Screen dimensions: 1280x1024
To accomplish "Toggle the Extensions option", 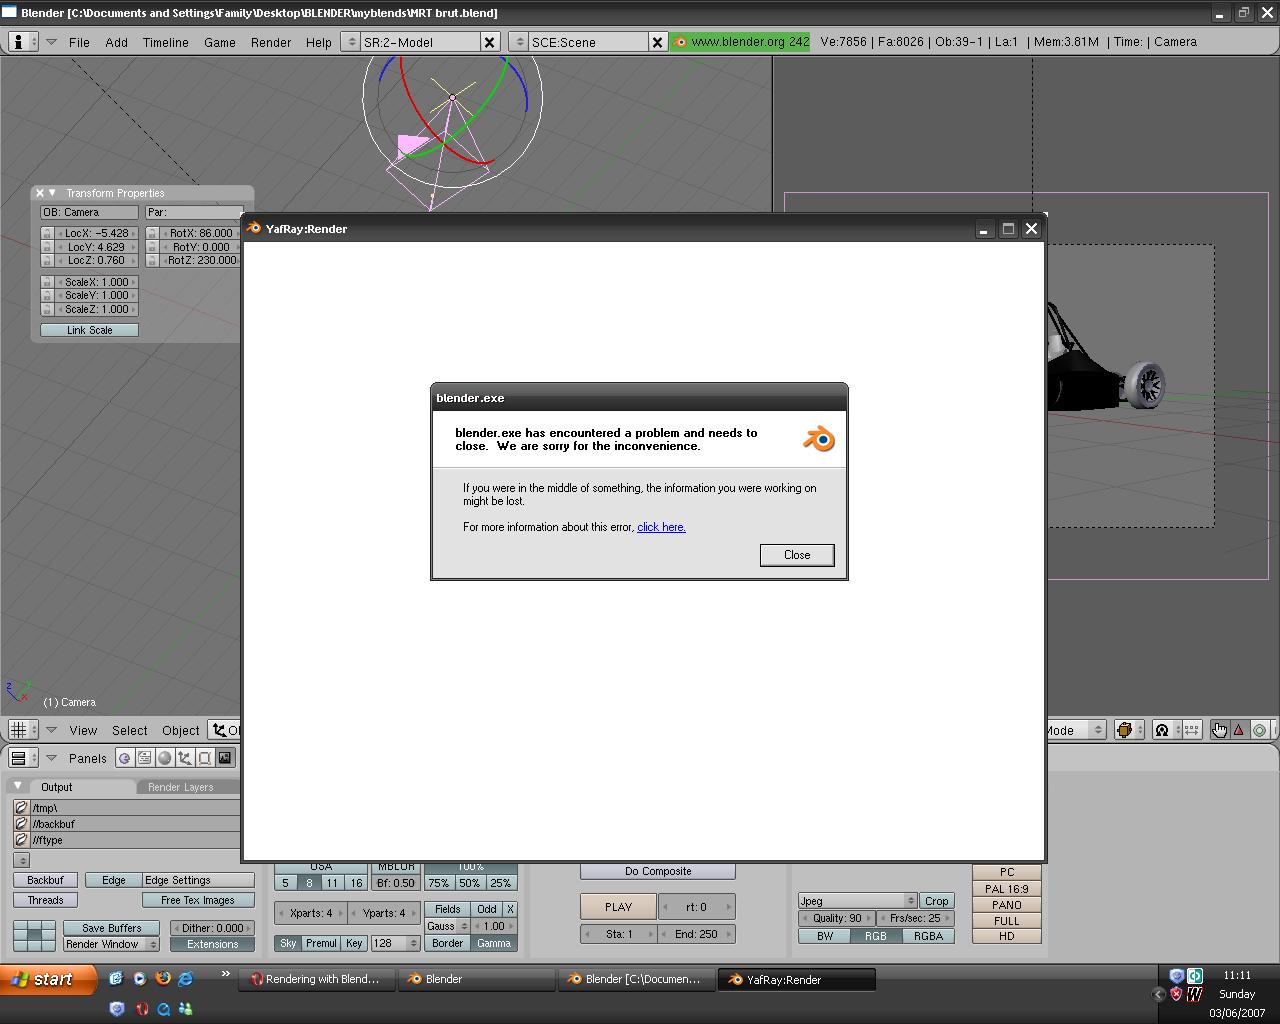I will click(212, 944).
